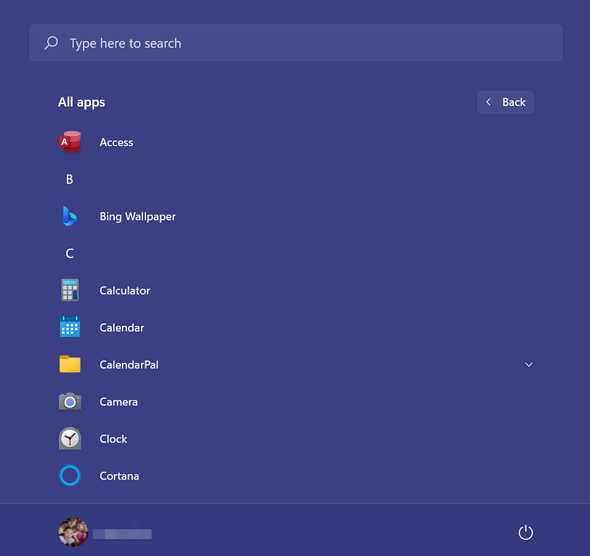
Task: Click the blurred user account name
Action: click(122, 534)
